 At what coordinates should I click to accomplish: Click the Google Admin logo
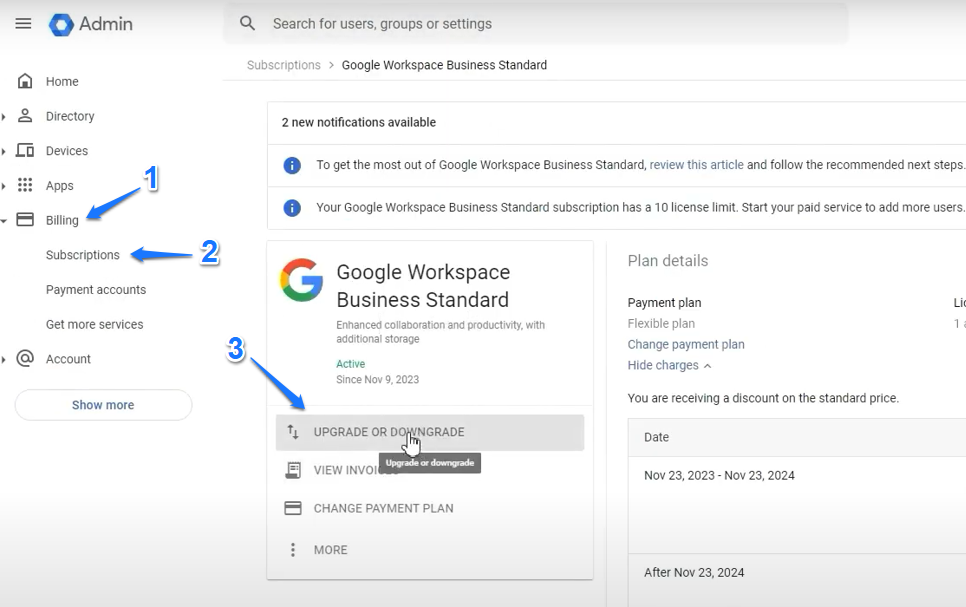point(61,24)
